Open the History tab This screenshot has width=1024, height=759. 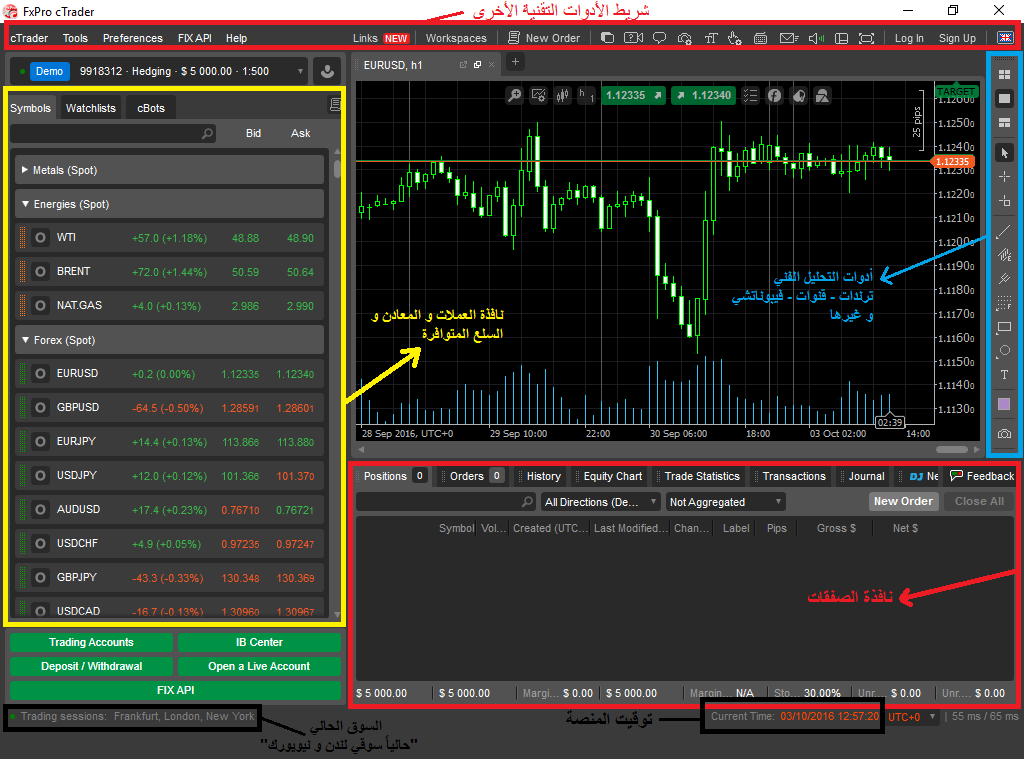(543, 476)
